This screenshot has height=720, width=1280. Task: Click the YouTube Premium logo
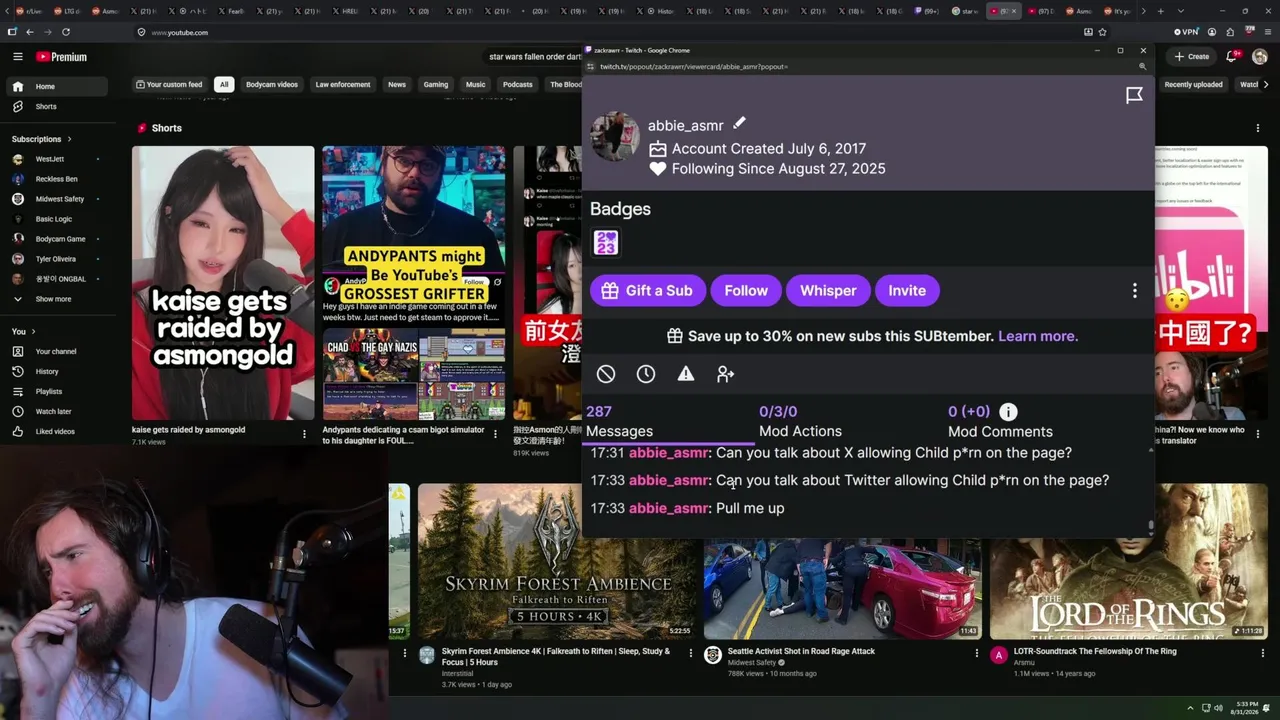pos(61,57)
